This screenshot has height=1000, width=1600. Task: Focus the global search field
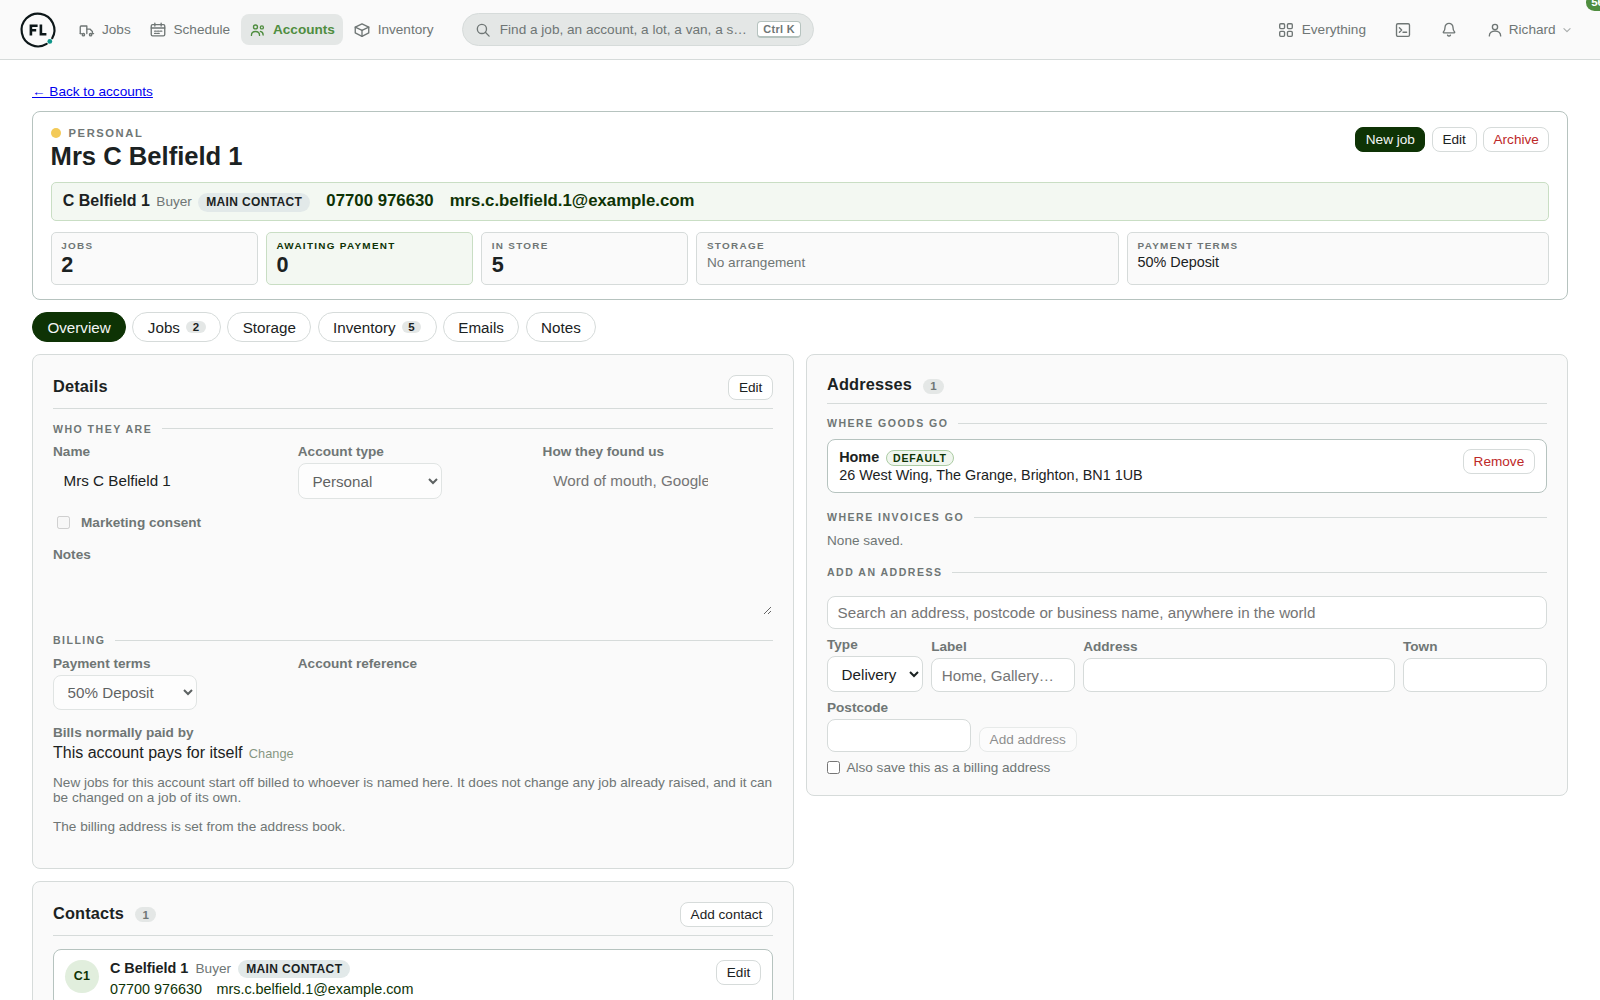638,30
